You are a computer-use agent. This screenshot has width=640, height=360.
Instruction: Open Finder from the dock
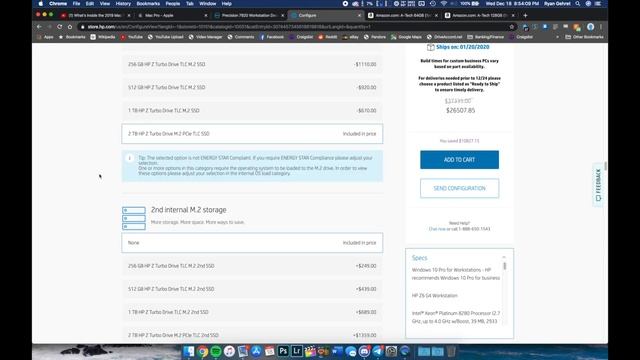189,351
